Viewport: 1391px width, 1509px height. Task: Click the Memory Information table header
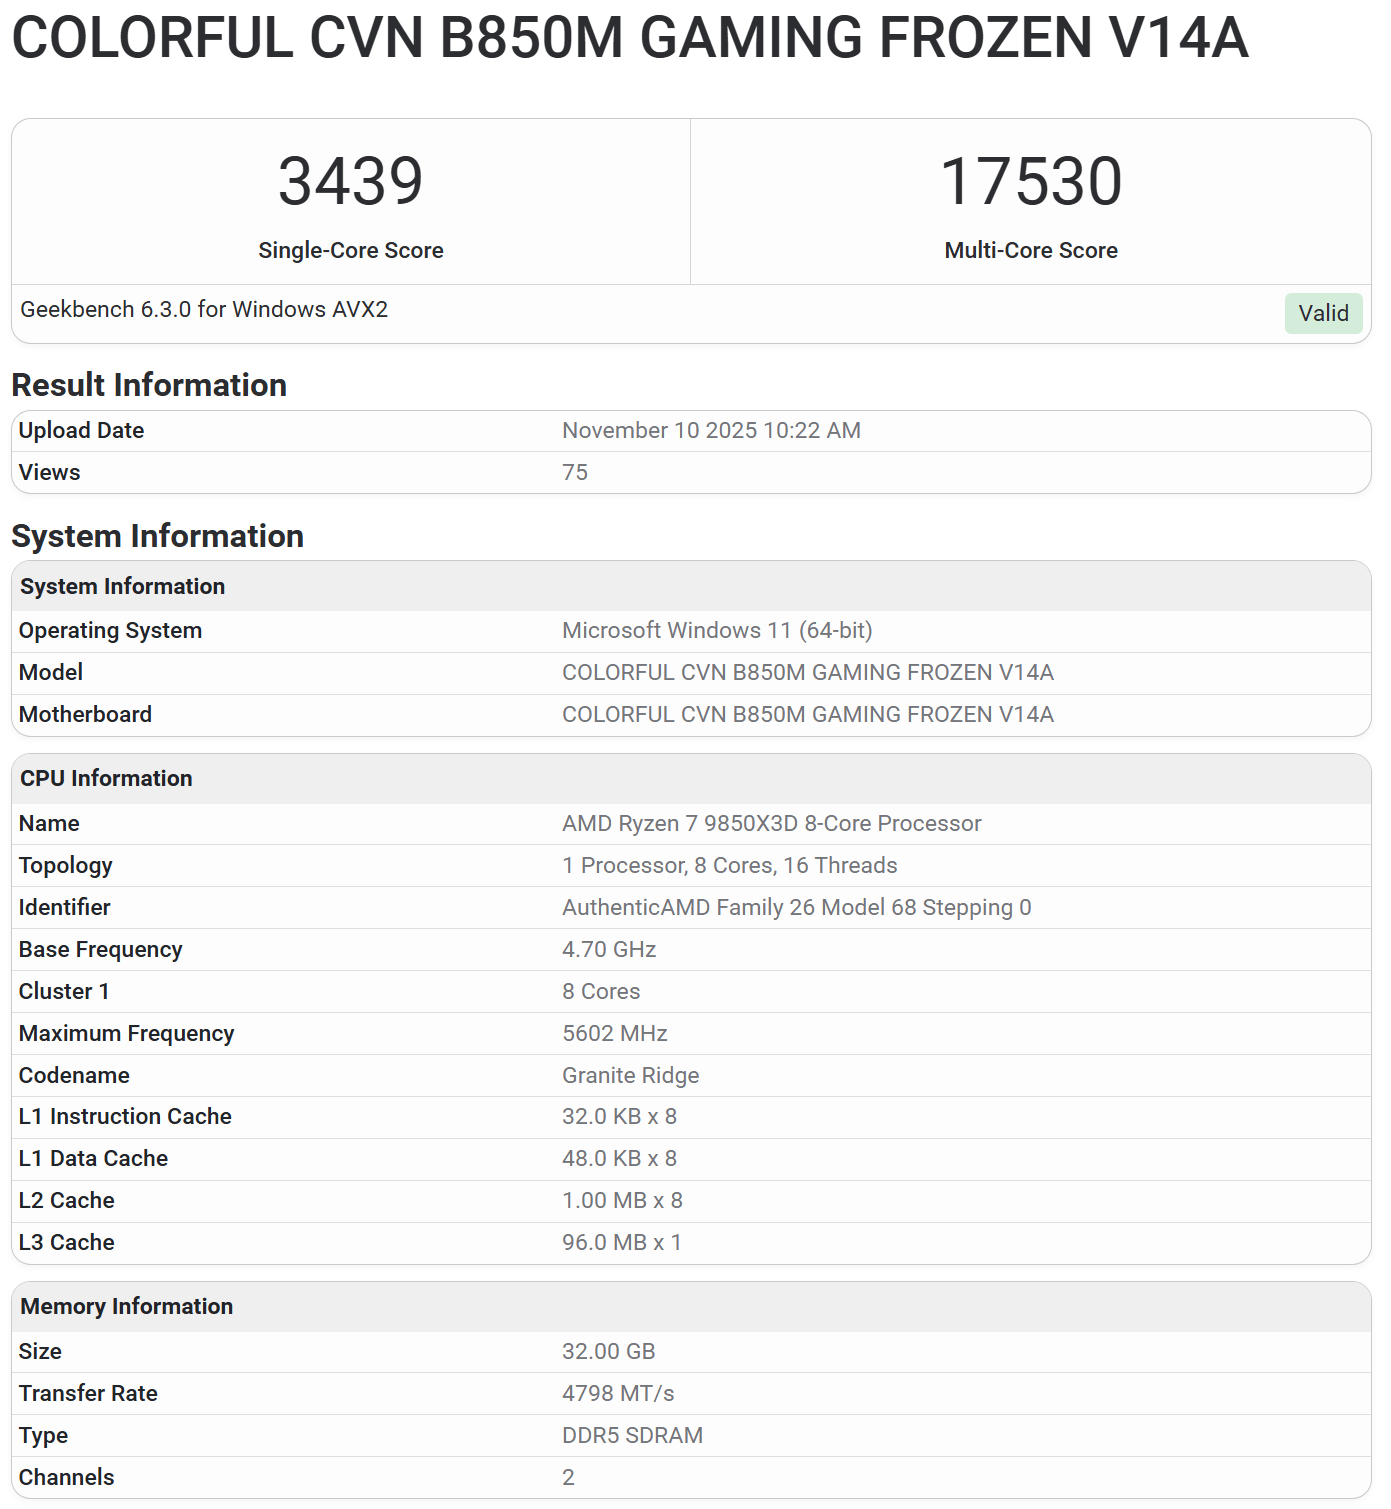pyautogui.click(x=126, y=1306)
